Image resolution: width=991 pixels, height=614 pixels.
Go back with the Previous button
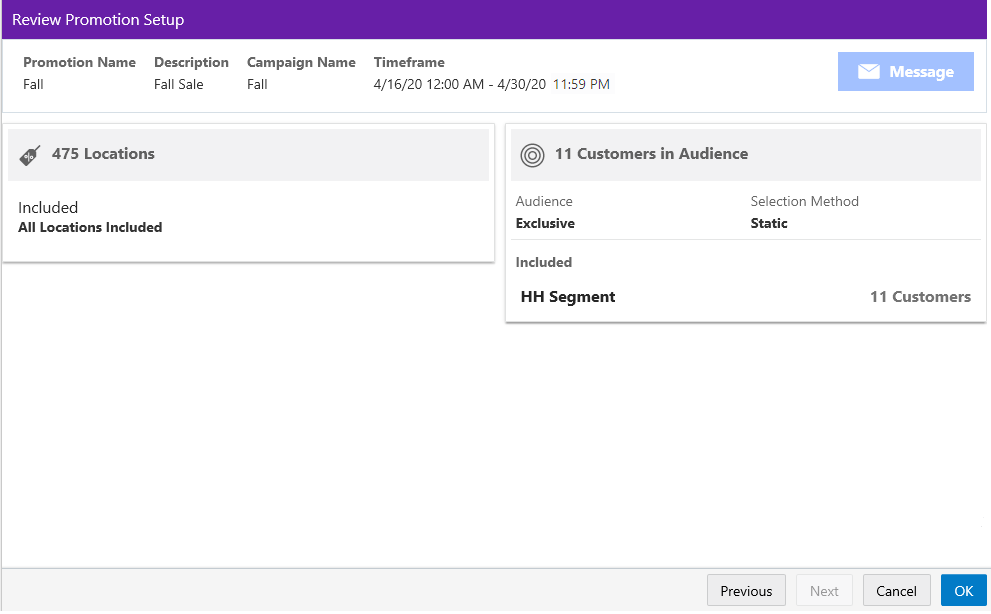tap(746, 591)
